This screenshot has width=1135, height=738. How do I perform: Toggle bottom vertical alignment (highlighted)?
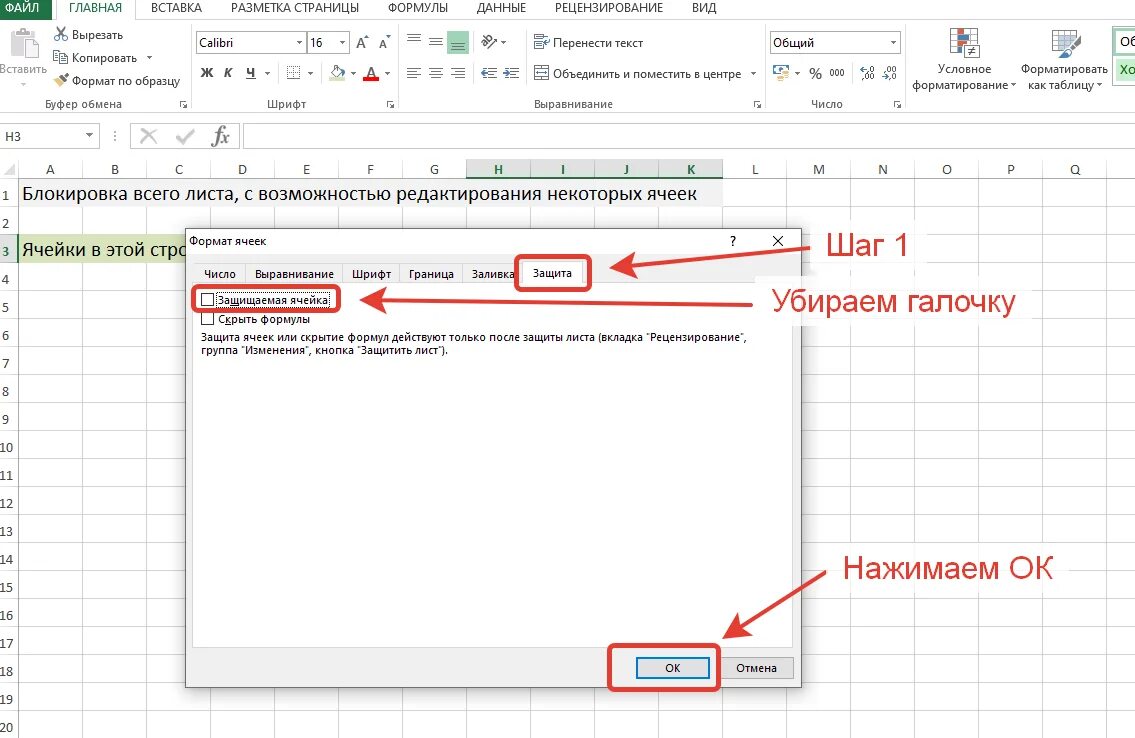[457, 43]
